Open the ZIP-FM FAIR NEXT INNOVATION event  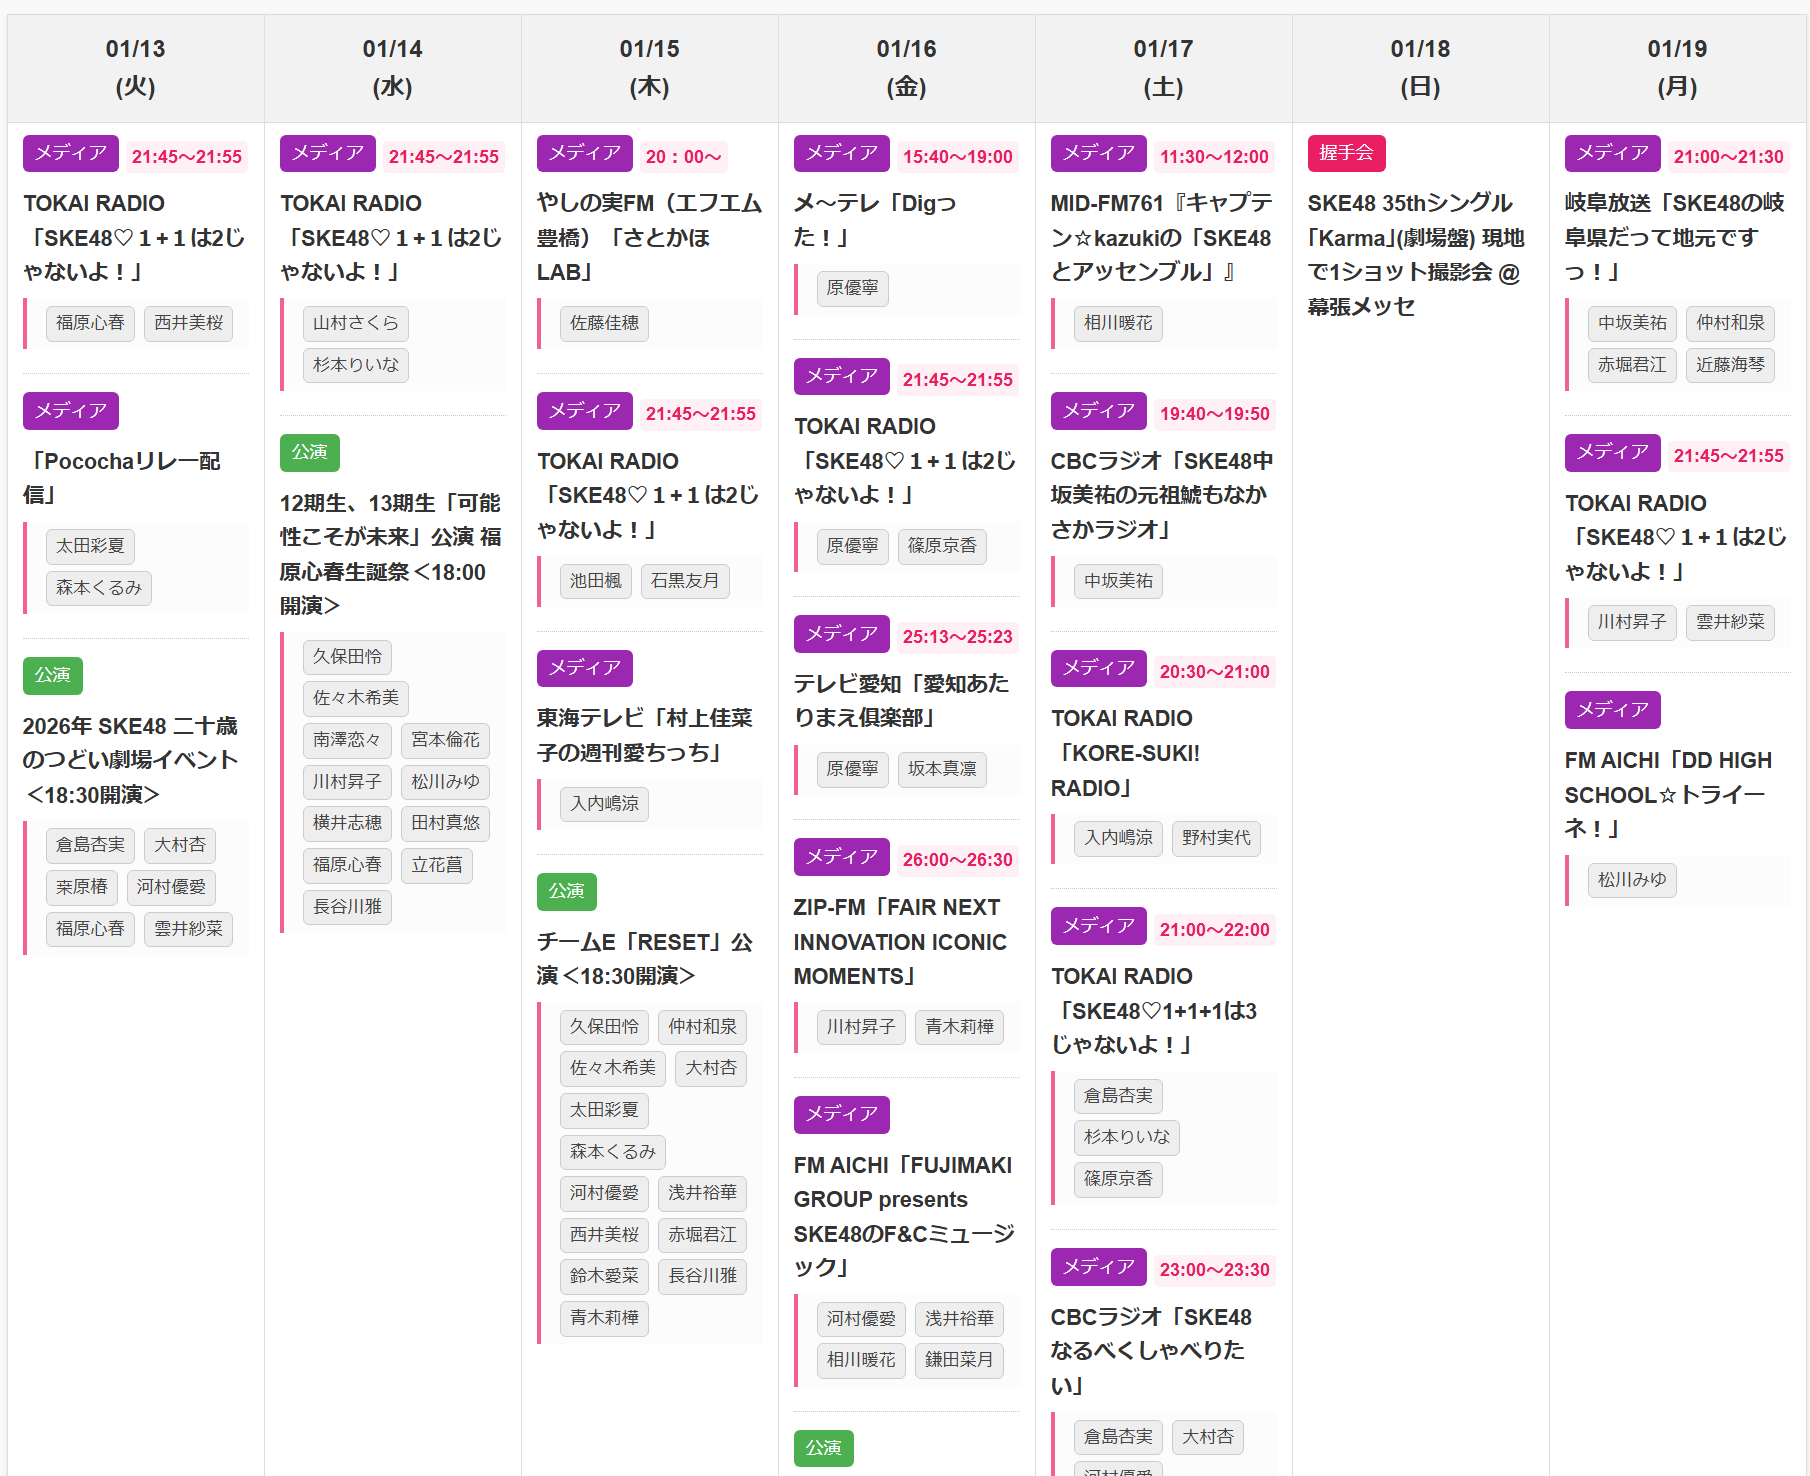[900, 941]
